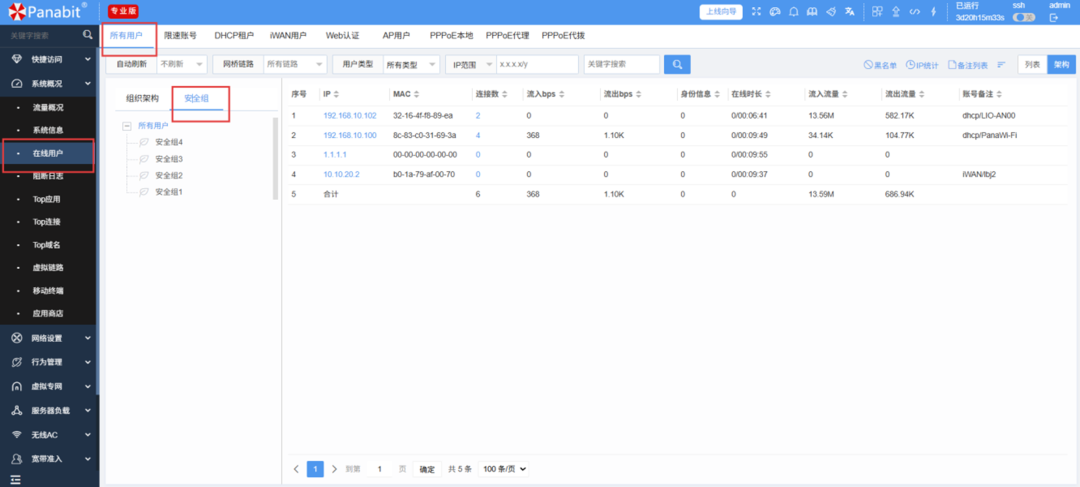Open the 自动刷新 dropdown
This screenshot has height=487, width=1080.
[181, 64]
